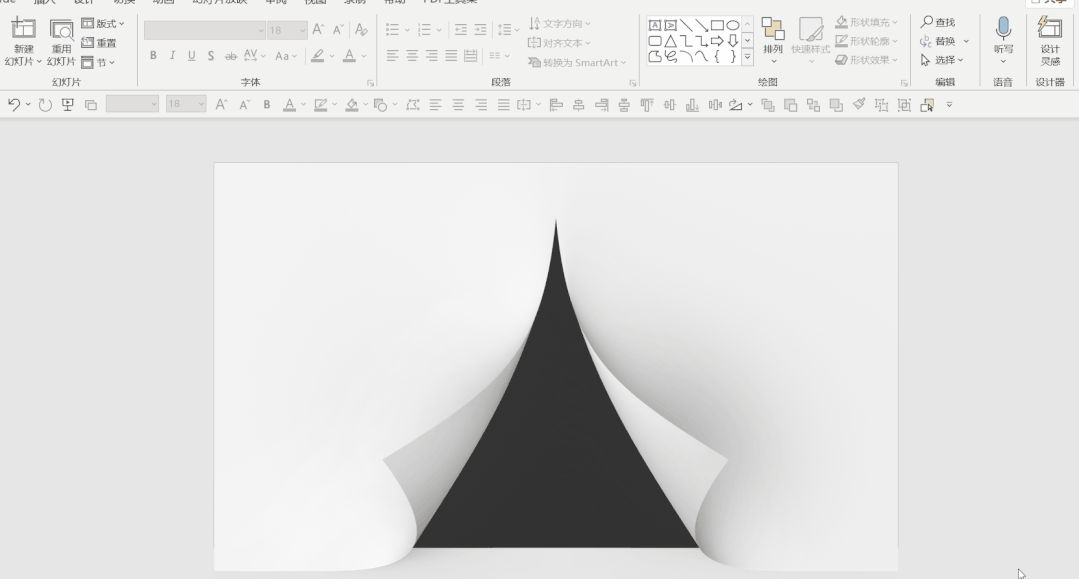Click the text highlight color pen in ribbon
1079x579 pixels.
pos(317,56)
